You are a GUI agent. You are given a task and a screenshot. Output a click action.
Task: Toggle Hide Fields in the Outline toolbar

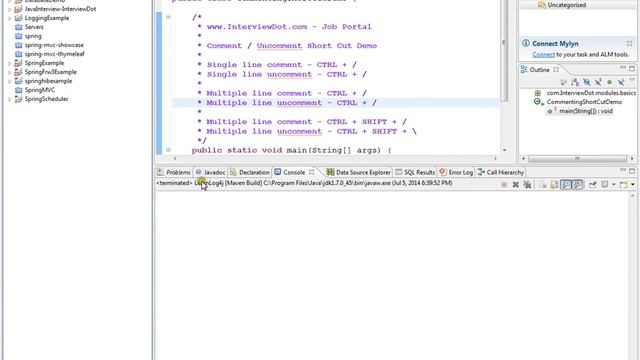click(x=587, y=82)
